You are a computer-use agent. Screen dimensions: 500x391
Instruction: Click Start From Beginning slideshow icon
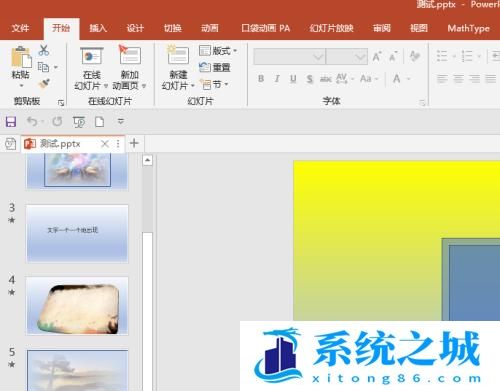[79, 122]
